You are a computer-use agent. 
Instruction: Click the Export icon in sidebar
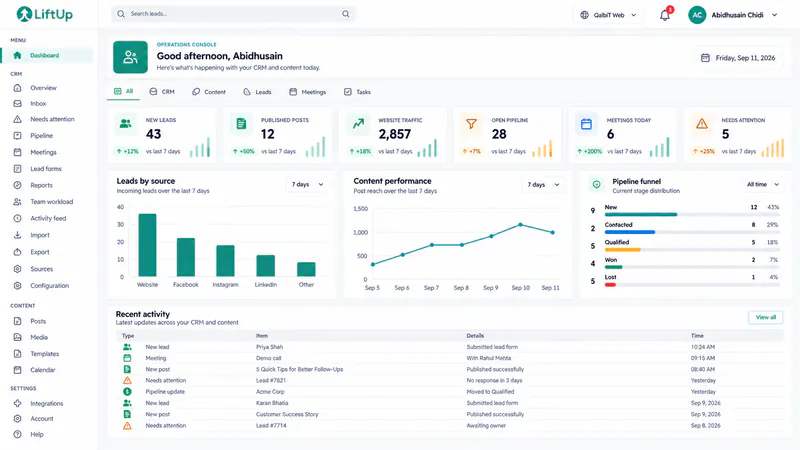17,252
